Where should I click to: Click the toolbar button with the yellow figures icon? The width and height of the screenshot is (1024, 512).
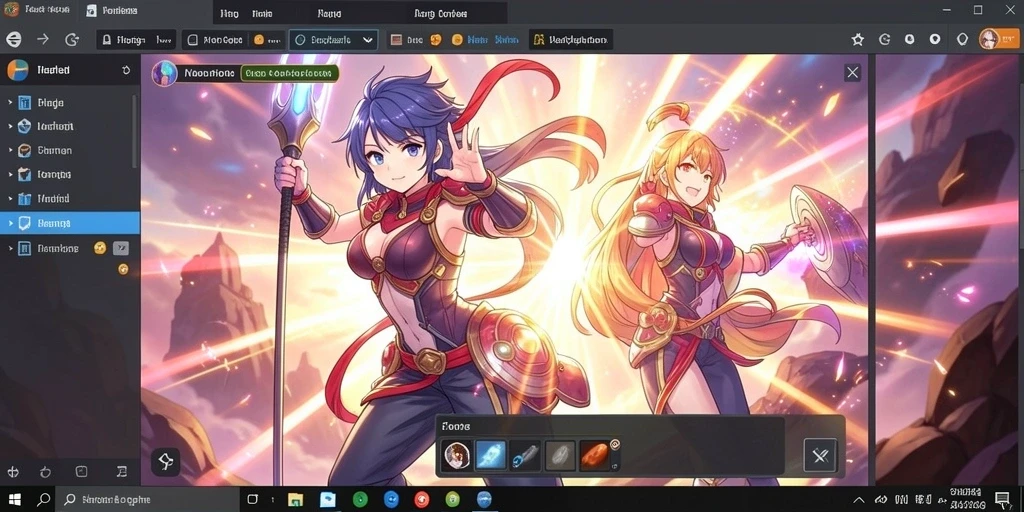click(571, 40)
